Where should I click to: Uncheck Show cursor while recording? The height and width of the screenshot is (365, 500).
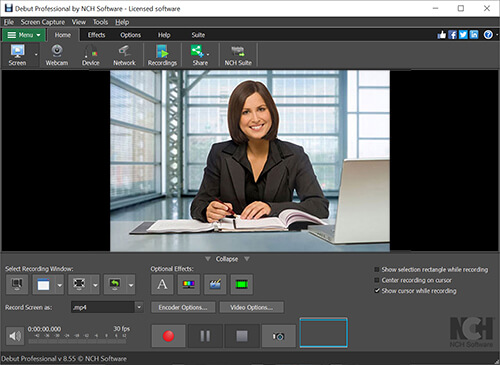[x=377, y=291]
